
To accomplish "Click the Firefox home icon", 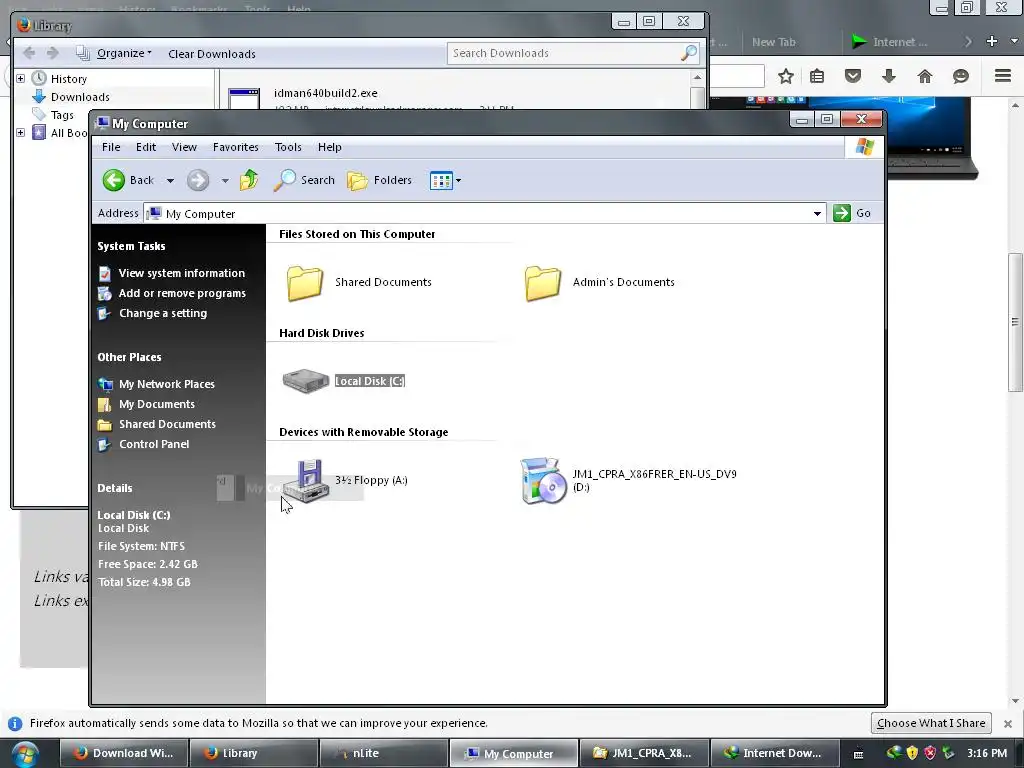I will pyautogui.click(x=925, y=76).
